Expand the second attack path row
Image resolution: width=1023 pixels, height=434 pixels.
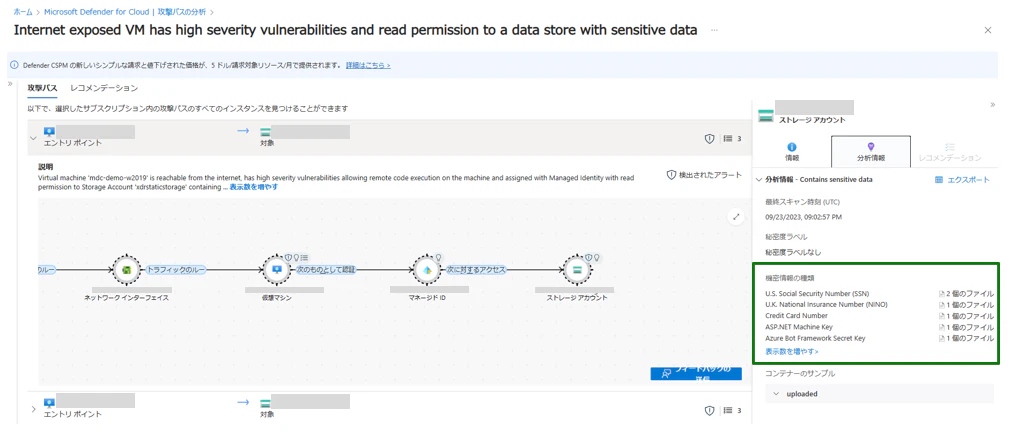(x=33, y=409)
